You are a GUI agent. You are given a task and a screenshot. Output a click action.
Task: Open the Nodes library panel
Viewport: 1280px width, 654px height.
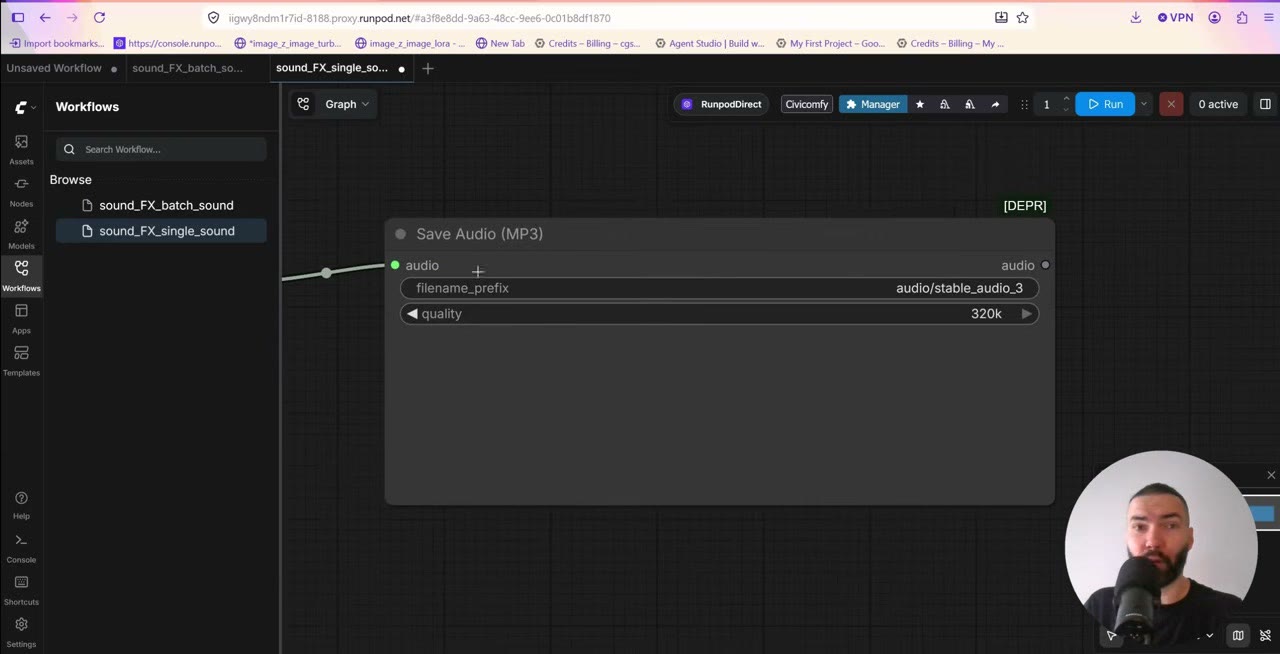(21, 190)
